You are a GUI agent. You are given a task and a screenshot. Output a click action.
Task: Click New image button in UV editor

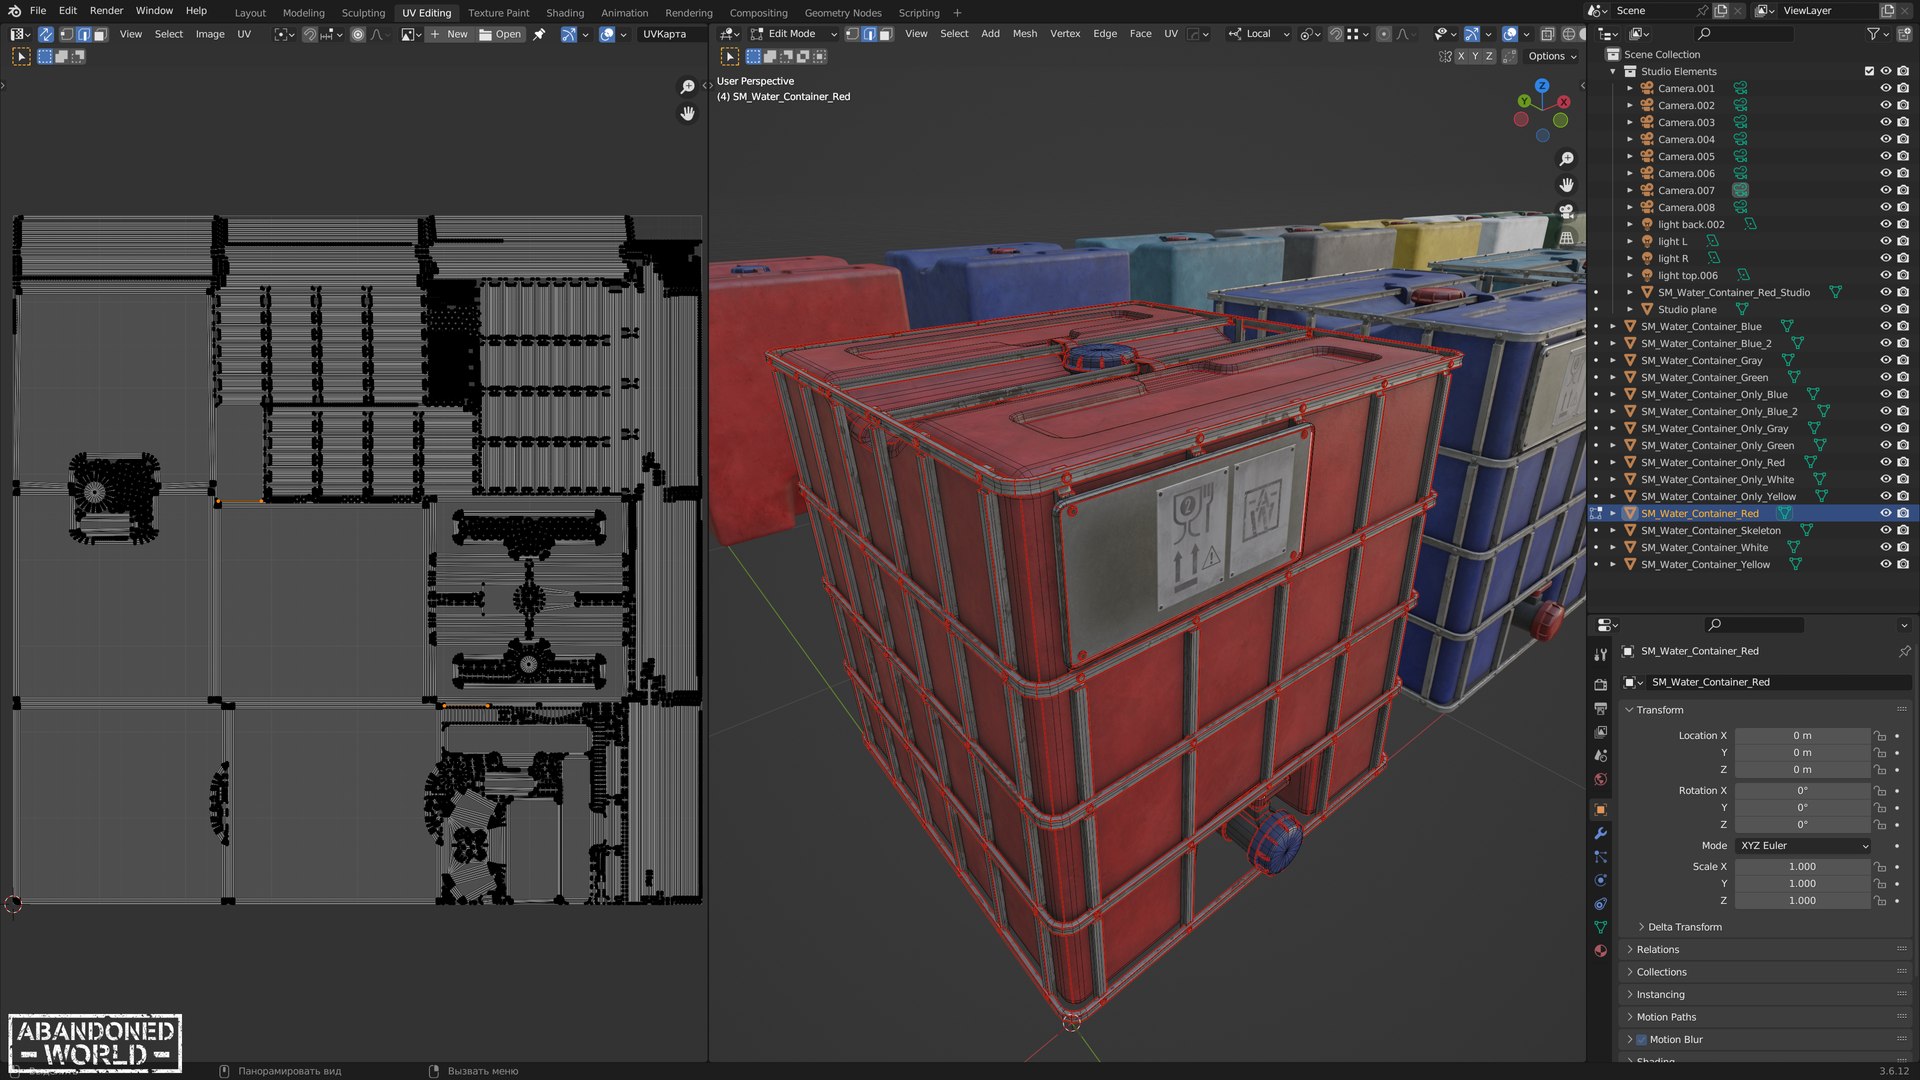tap(449, 34)
